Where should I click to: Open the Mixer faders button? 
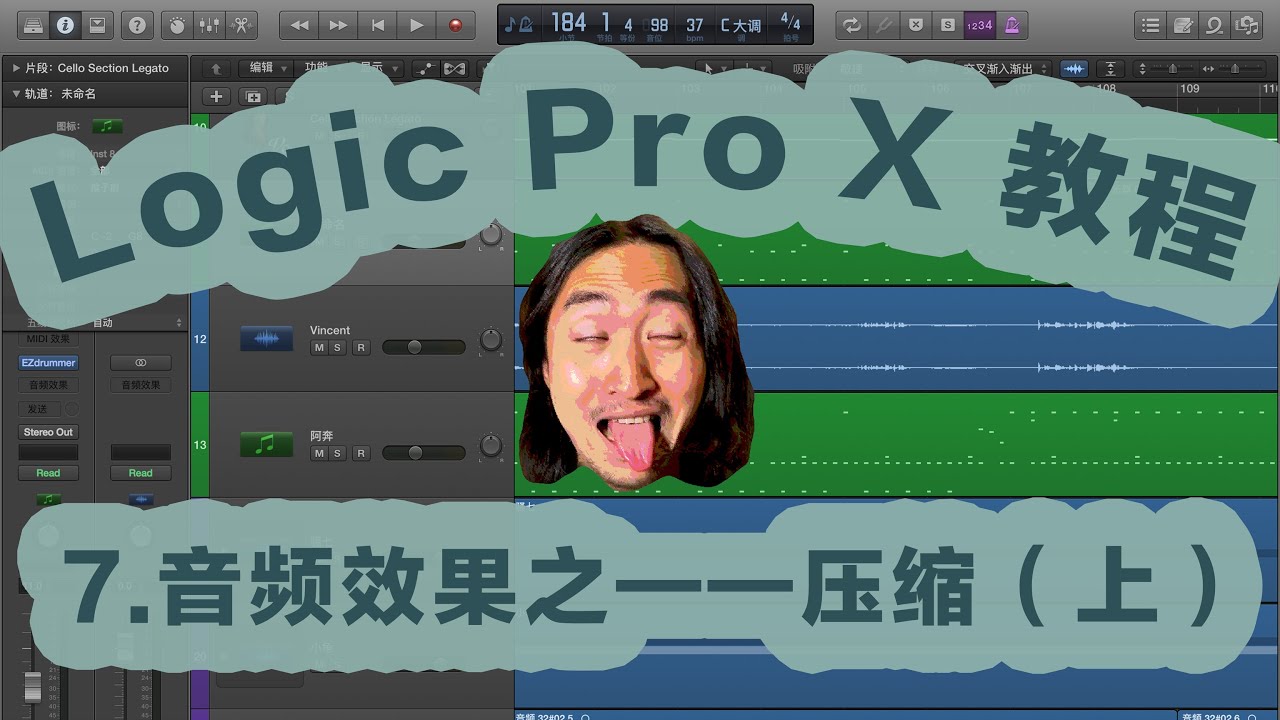(210, 25)
